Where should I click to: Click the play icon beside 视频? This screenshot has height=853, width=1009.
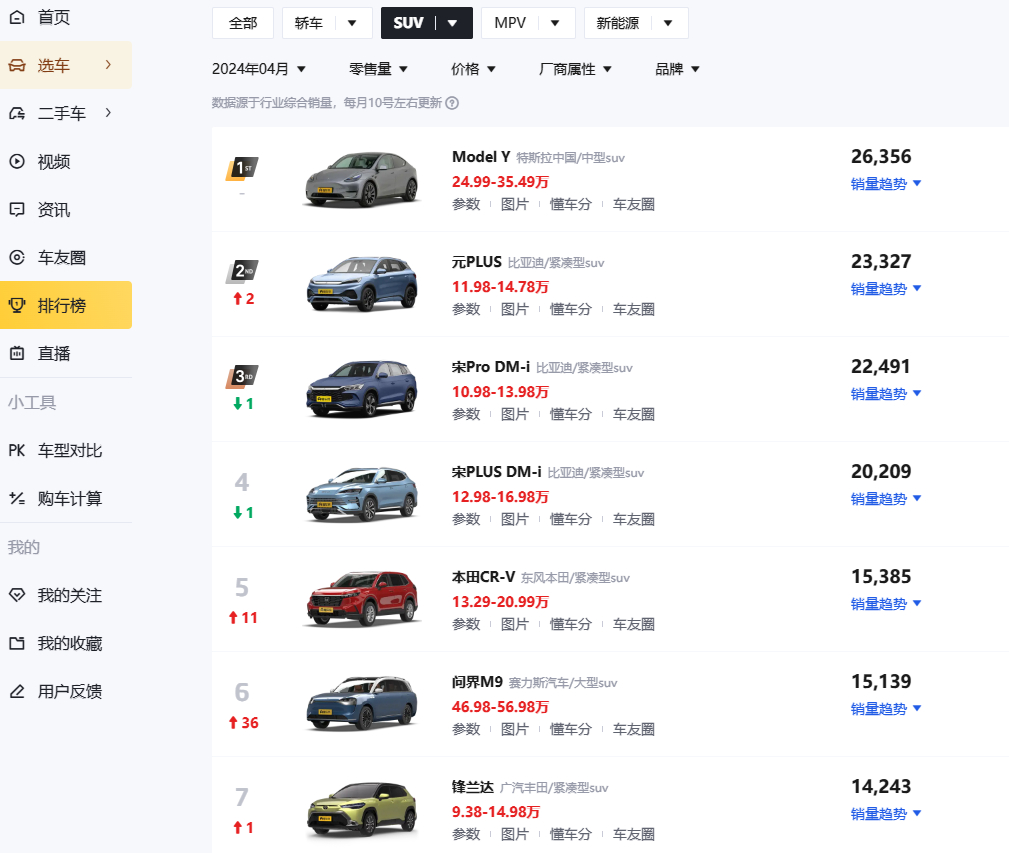[17, 161]
